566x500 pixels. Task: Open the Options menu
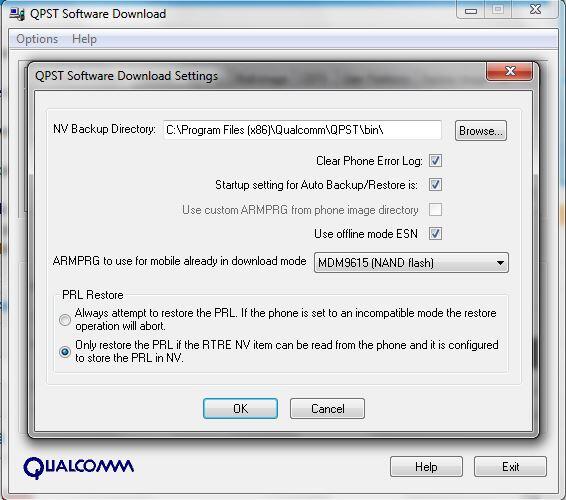[x=37, y=39]
